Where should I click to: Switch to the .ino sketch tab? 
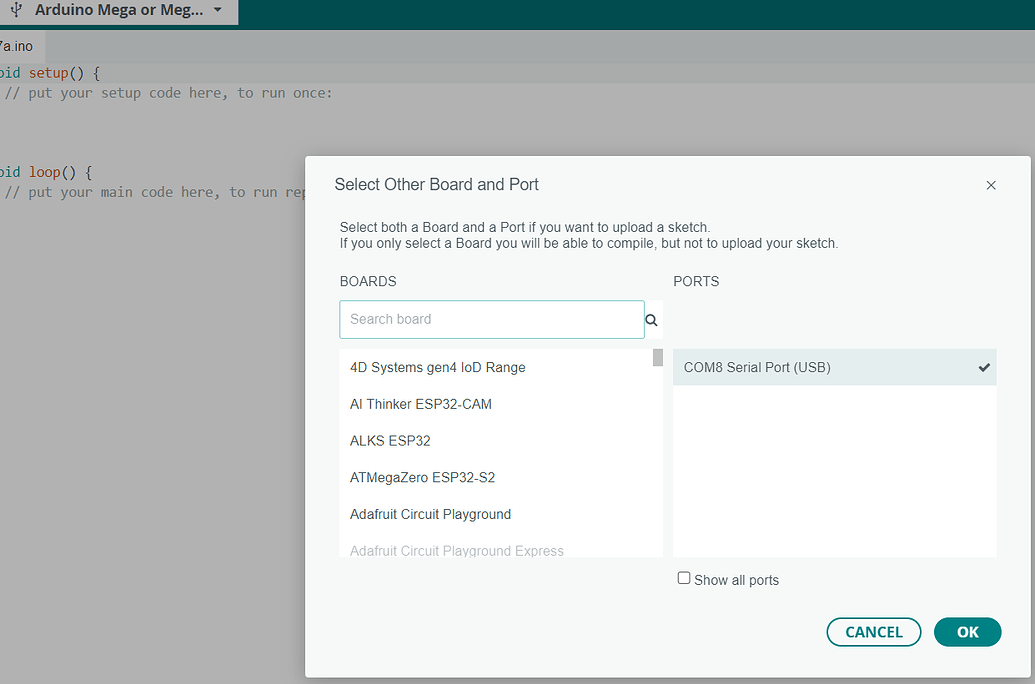20,46
